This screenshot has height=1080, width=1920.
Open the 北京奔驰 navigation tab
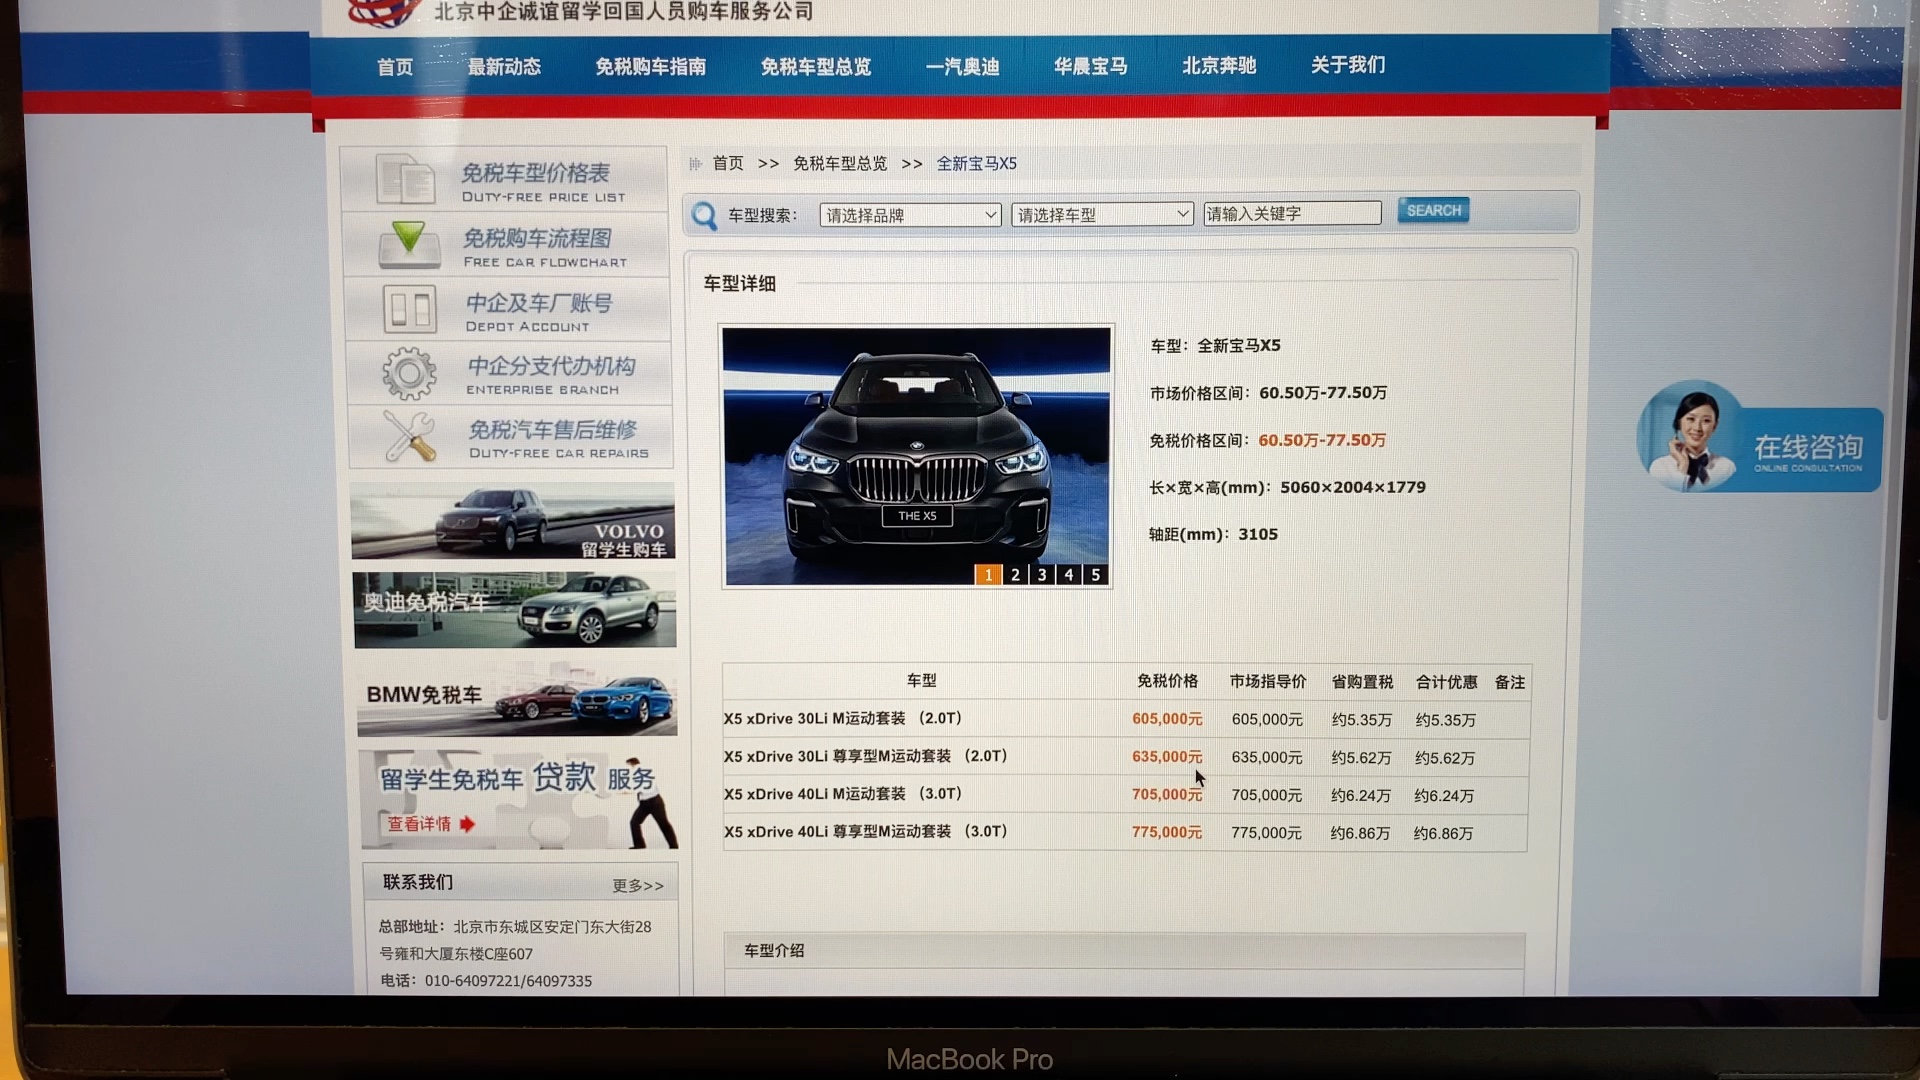pyautogui.click(x=1219, y=65)
